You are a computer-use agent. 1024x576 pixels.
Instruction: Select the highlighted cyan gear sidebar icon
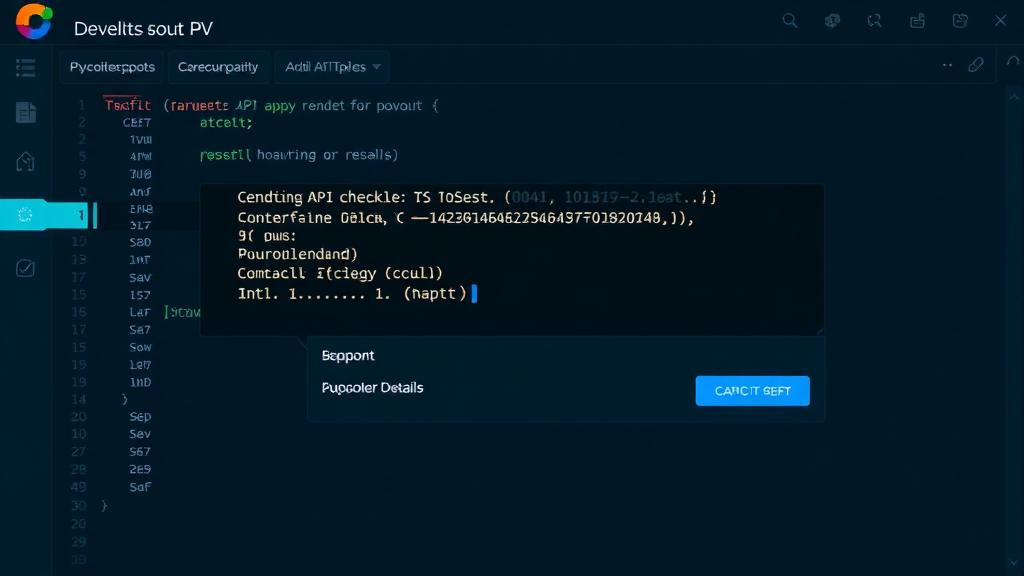click(26, 214)
